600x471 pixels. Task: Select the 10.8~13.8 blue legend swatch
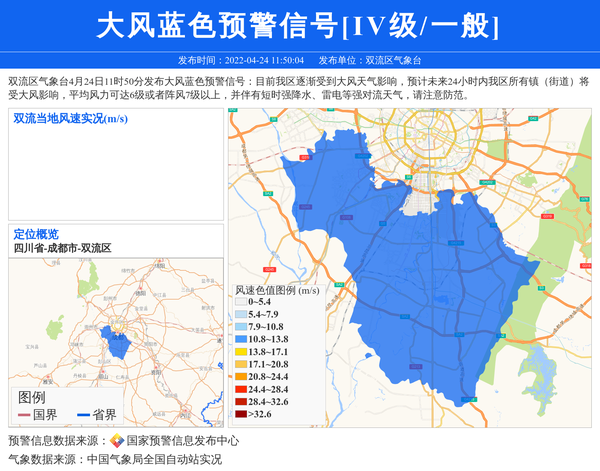(x=241, y=339)
